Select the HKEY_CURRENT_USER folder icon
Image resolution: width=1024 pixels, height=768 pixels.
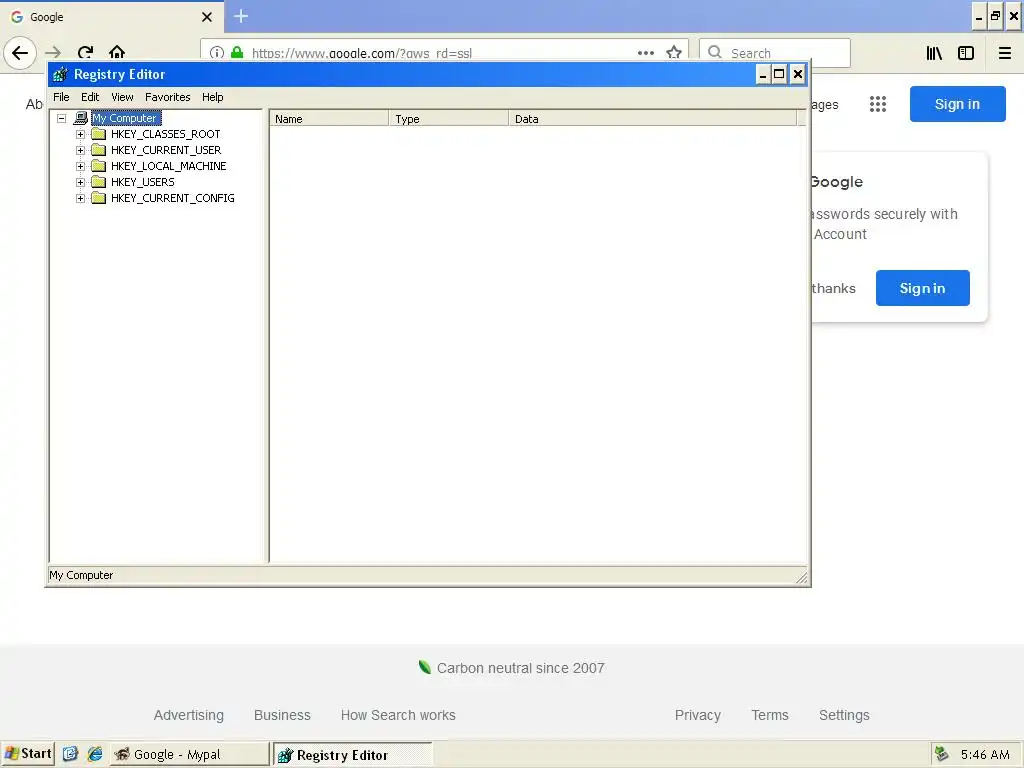(99, 150)
